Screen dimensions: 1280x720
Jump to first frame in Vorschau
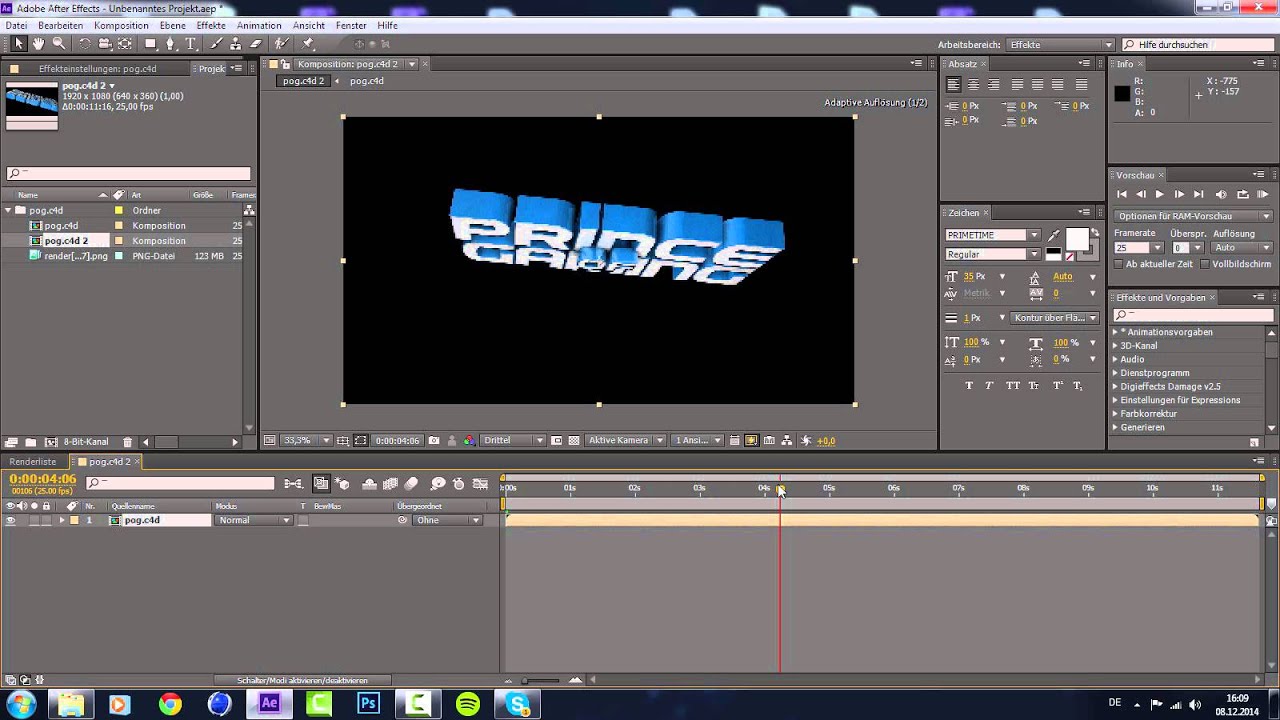(x=1122, y=194)
